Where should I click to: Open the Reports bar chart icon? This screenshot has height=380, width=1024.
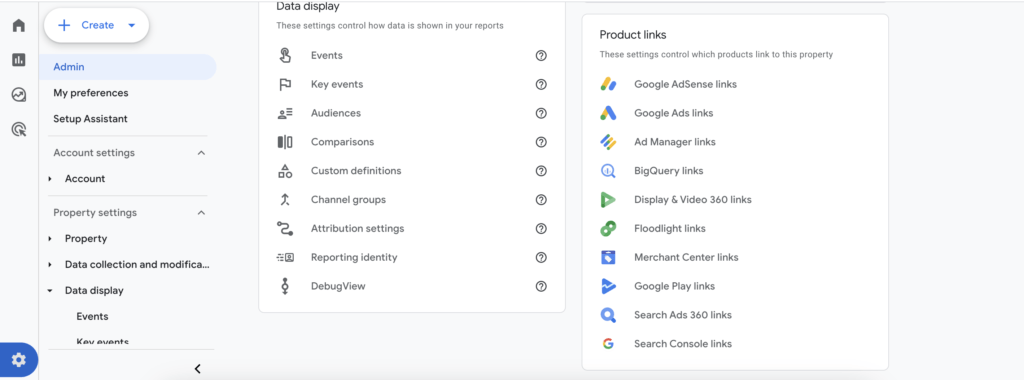19,60
